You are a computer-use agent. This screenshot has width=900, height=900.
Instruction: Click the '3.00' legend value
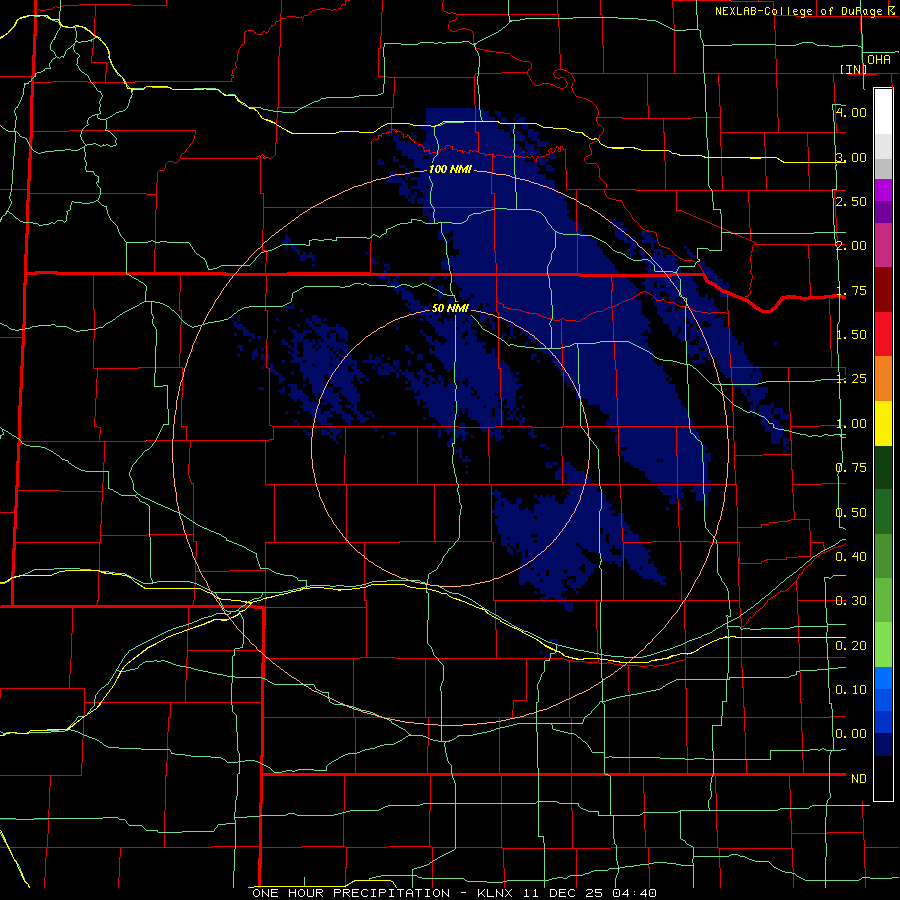(851, 157)
